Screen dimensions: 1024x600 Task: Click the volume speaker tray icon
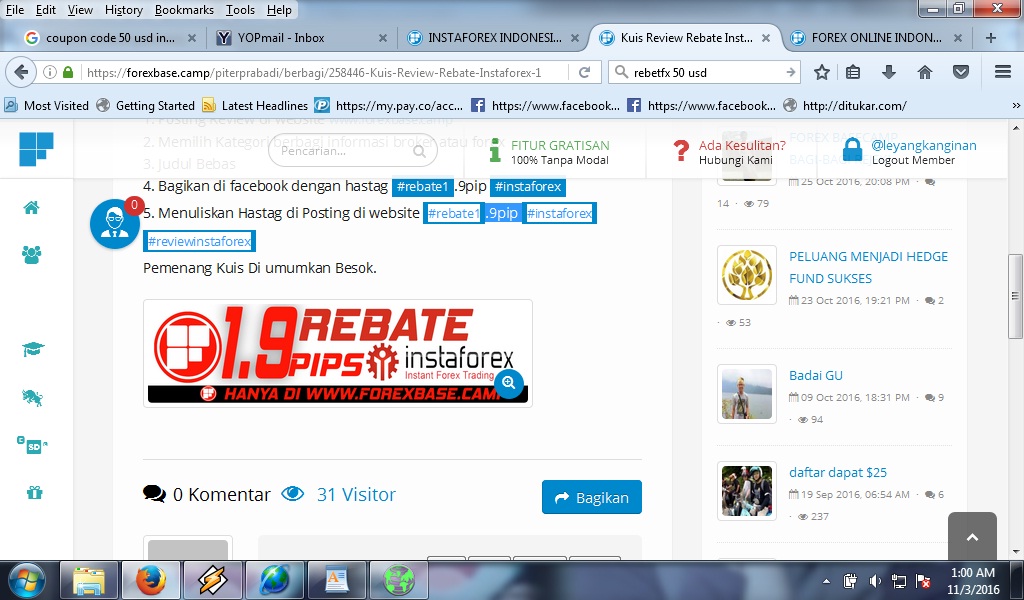pos(875,581)
